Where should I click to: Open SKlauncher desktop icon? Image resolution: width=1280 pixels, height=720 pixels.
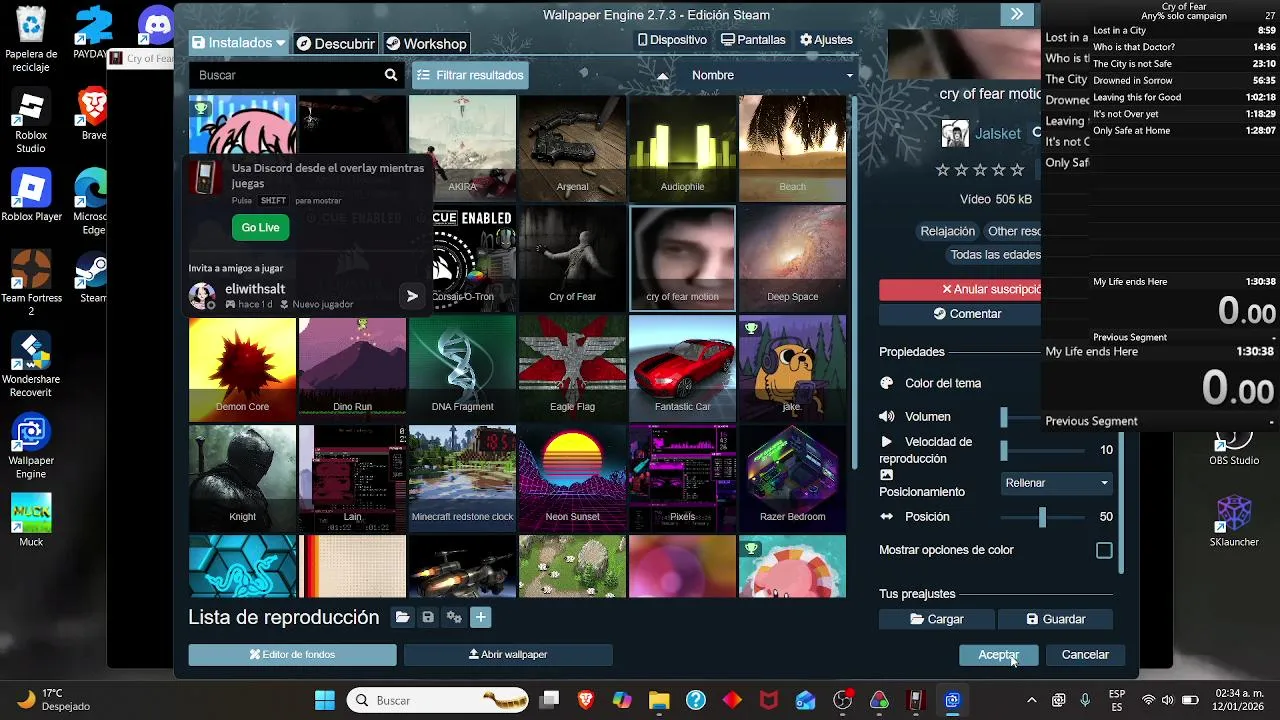1234,520
